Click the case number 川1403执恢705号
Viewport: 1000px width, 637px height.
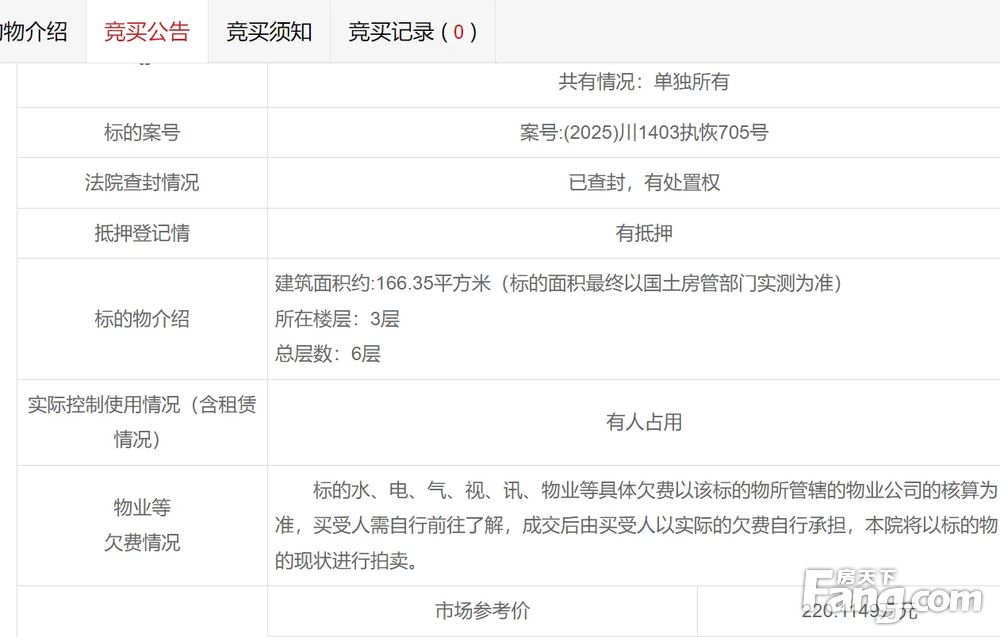(643, 133)
